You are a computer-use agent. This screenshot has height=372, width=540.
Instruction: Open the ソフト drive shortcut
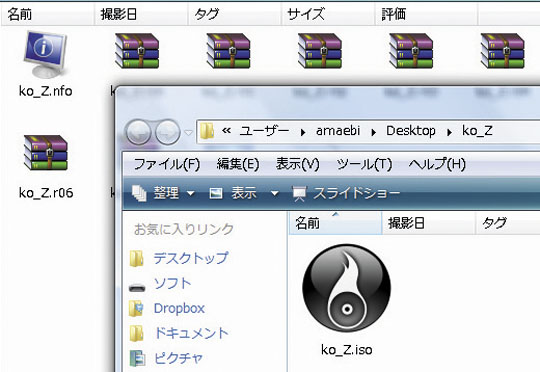[x=172, y=283]
